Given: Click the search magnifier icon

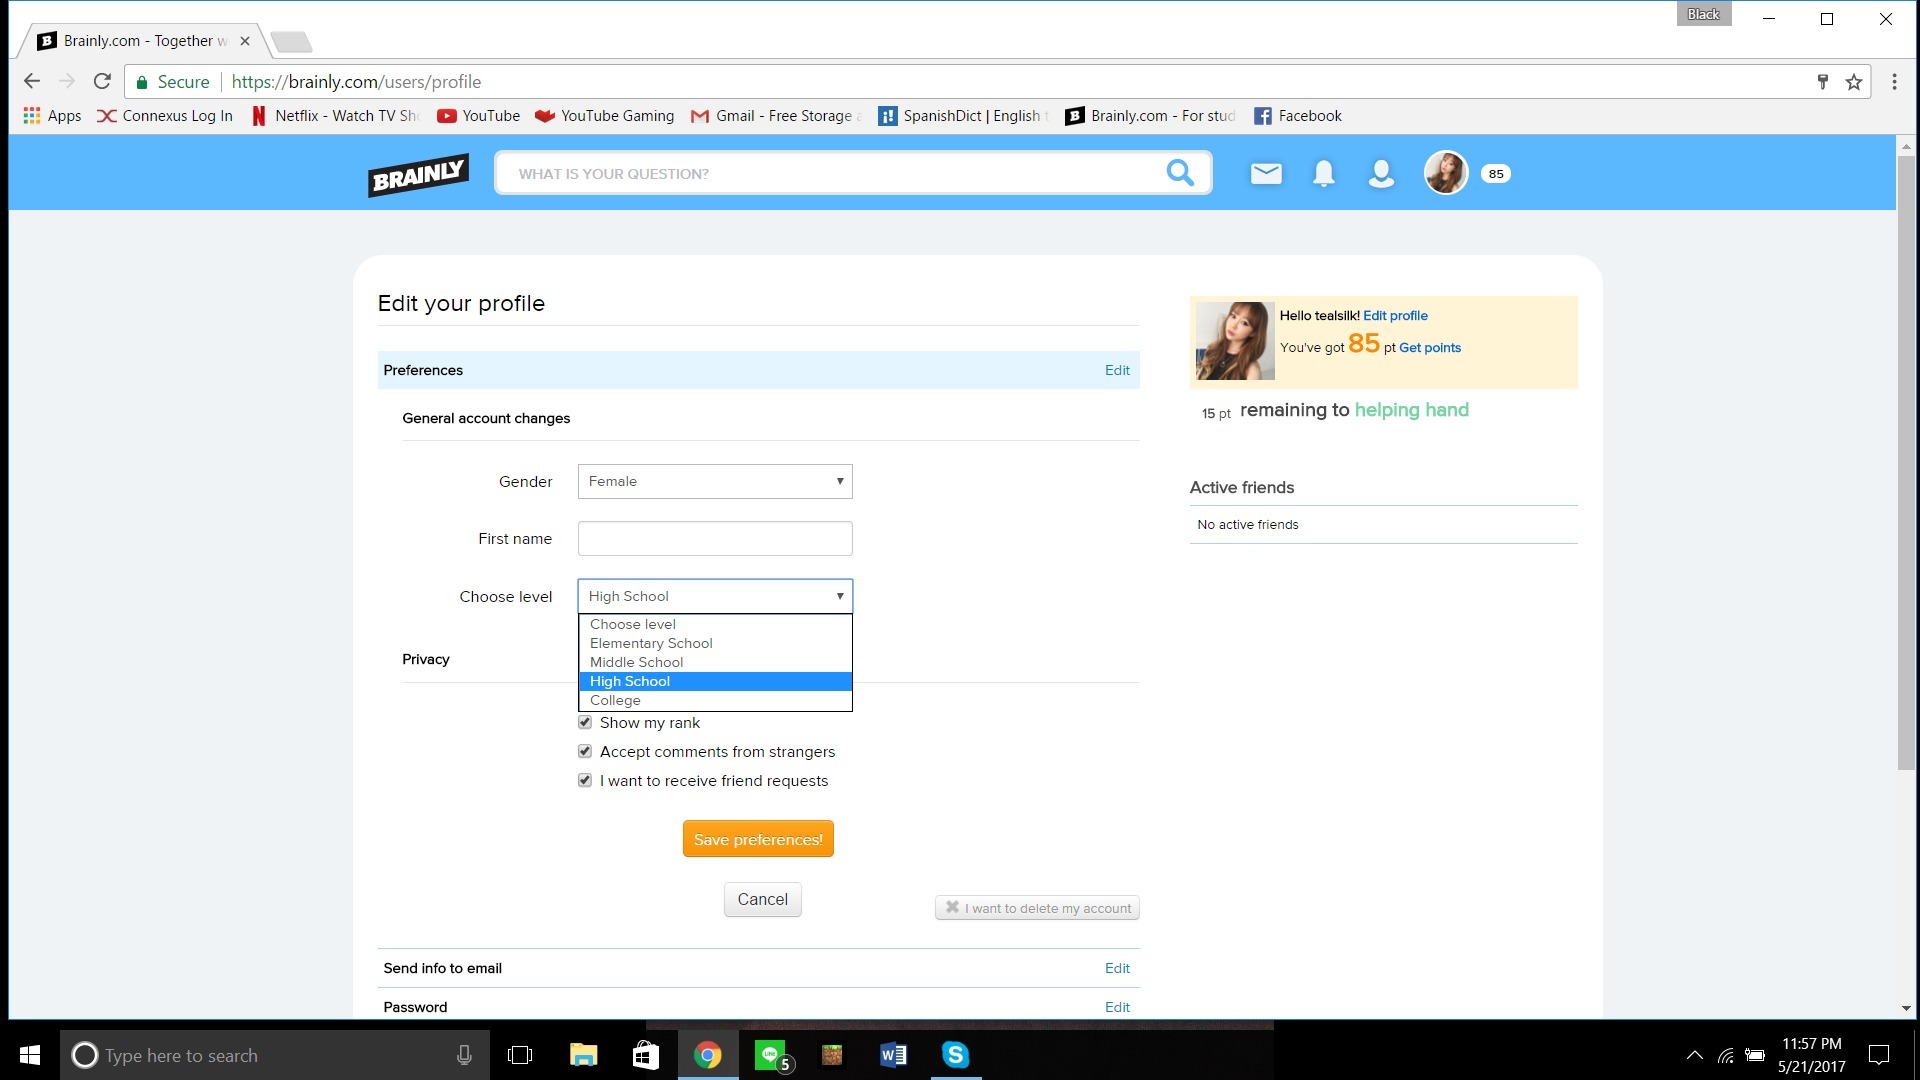Looking at the screenshot, I should 1180,173.
